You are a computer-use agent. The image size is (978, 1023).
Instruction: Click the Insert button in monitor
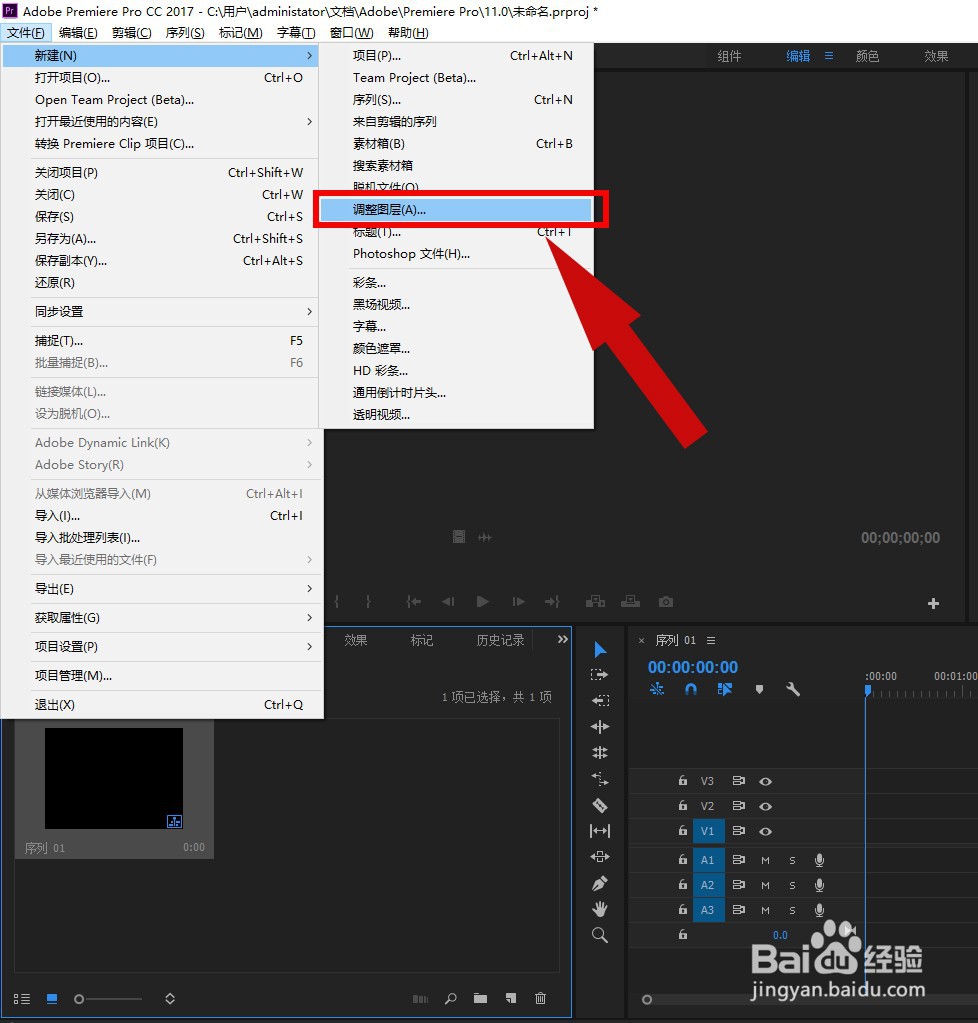(x=595, y=602)
